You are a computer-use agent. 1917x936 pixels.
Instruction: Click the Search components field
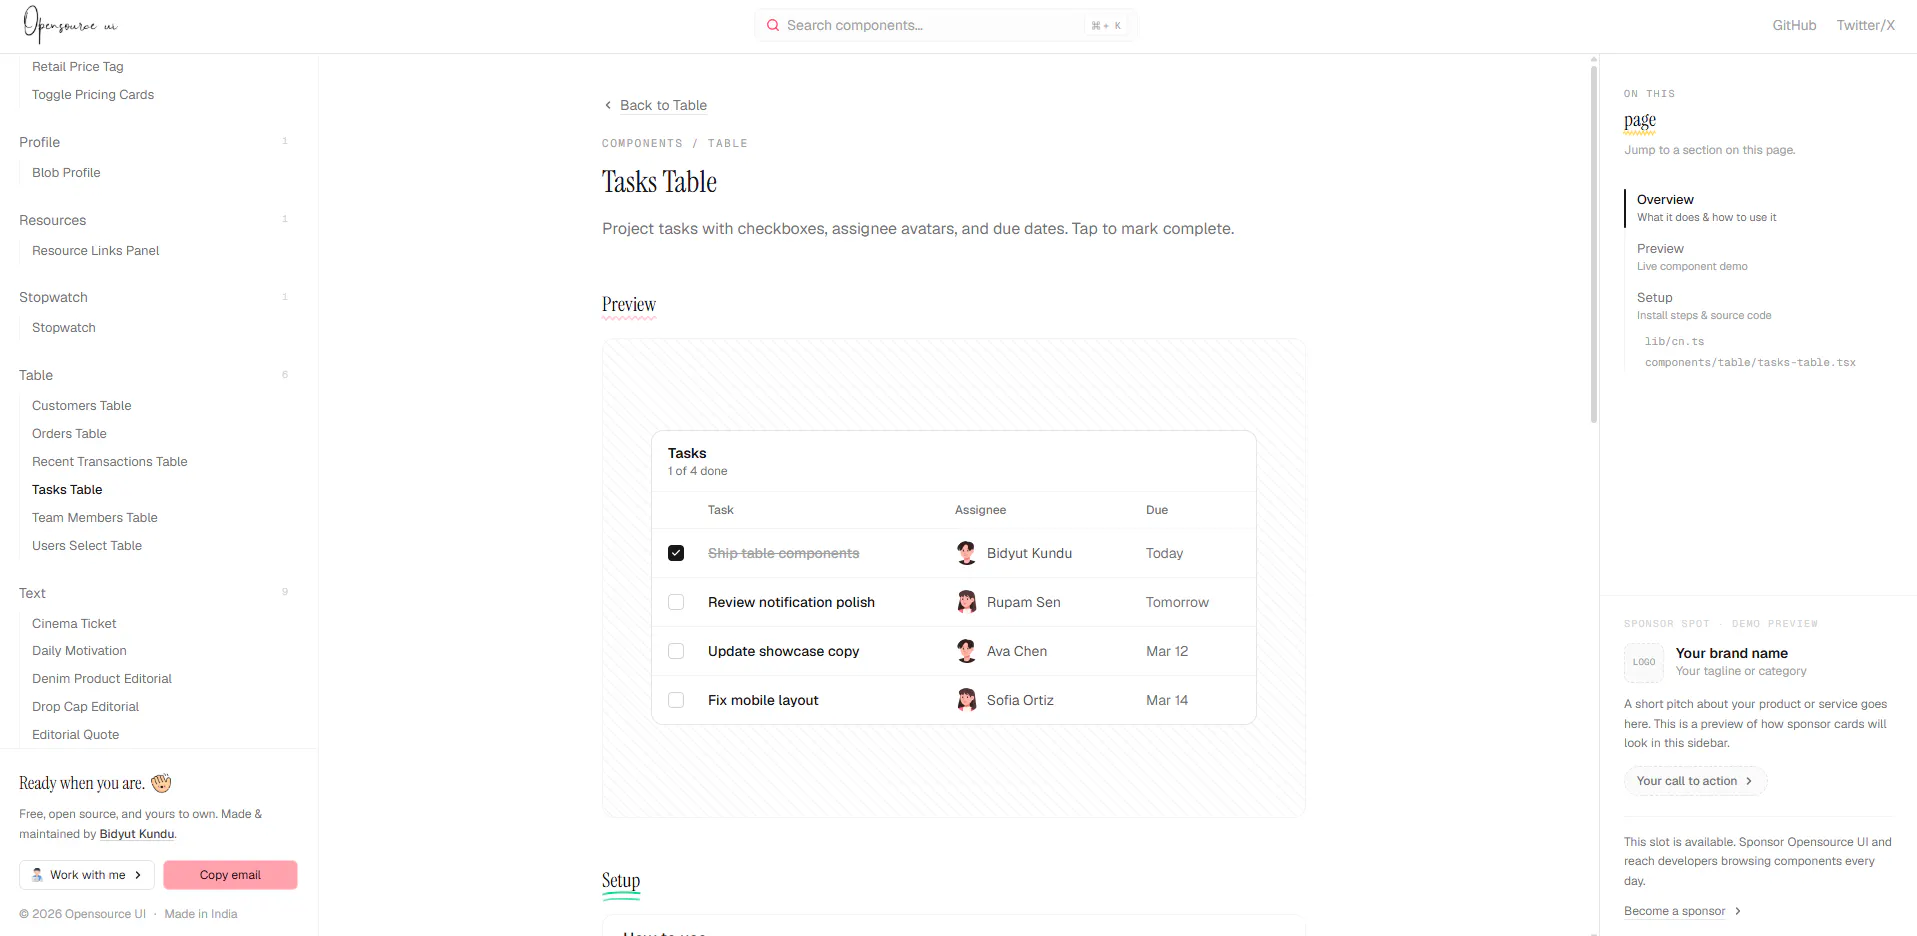click(945, 25)
